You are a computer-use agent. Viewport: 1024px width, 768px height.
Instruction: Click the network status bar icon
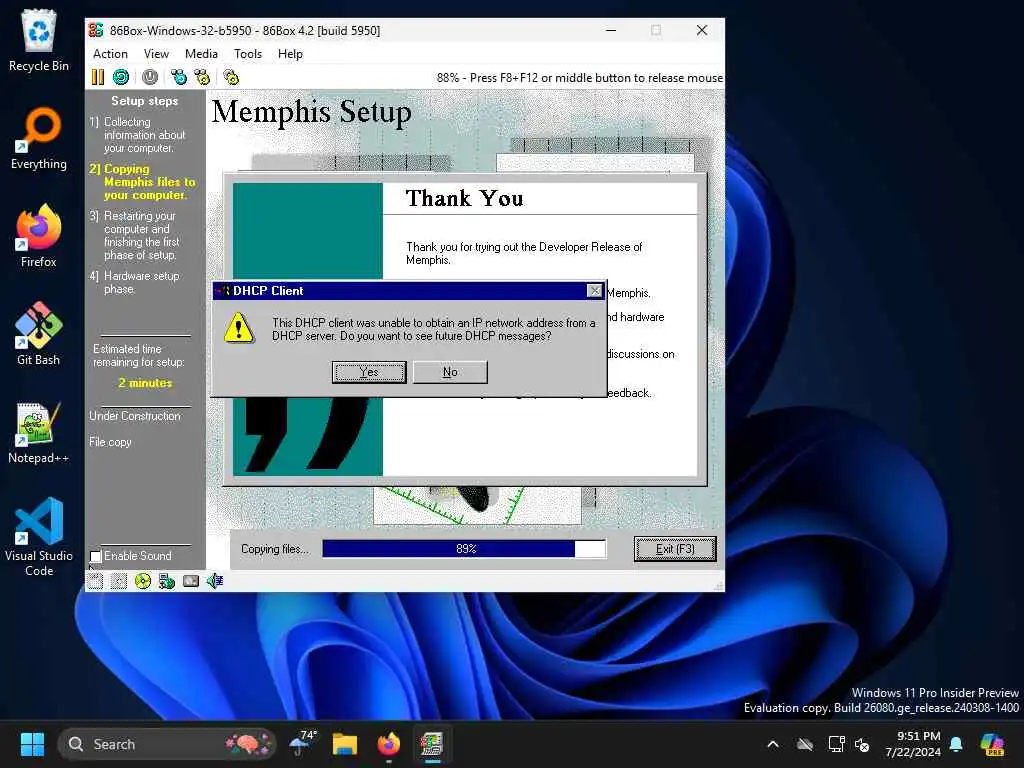tap(167, 581)
